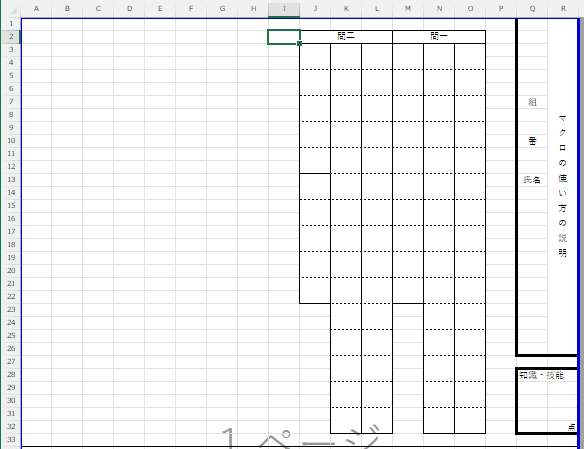Select row 22 header

pyautogui.click(x=11, y=296)
